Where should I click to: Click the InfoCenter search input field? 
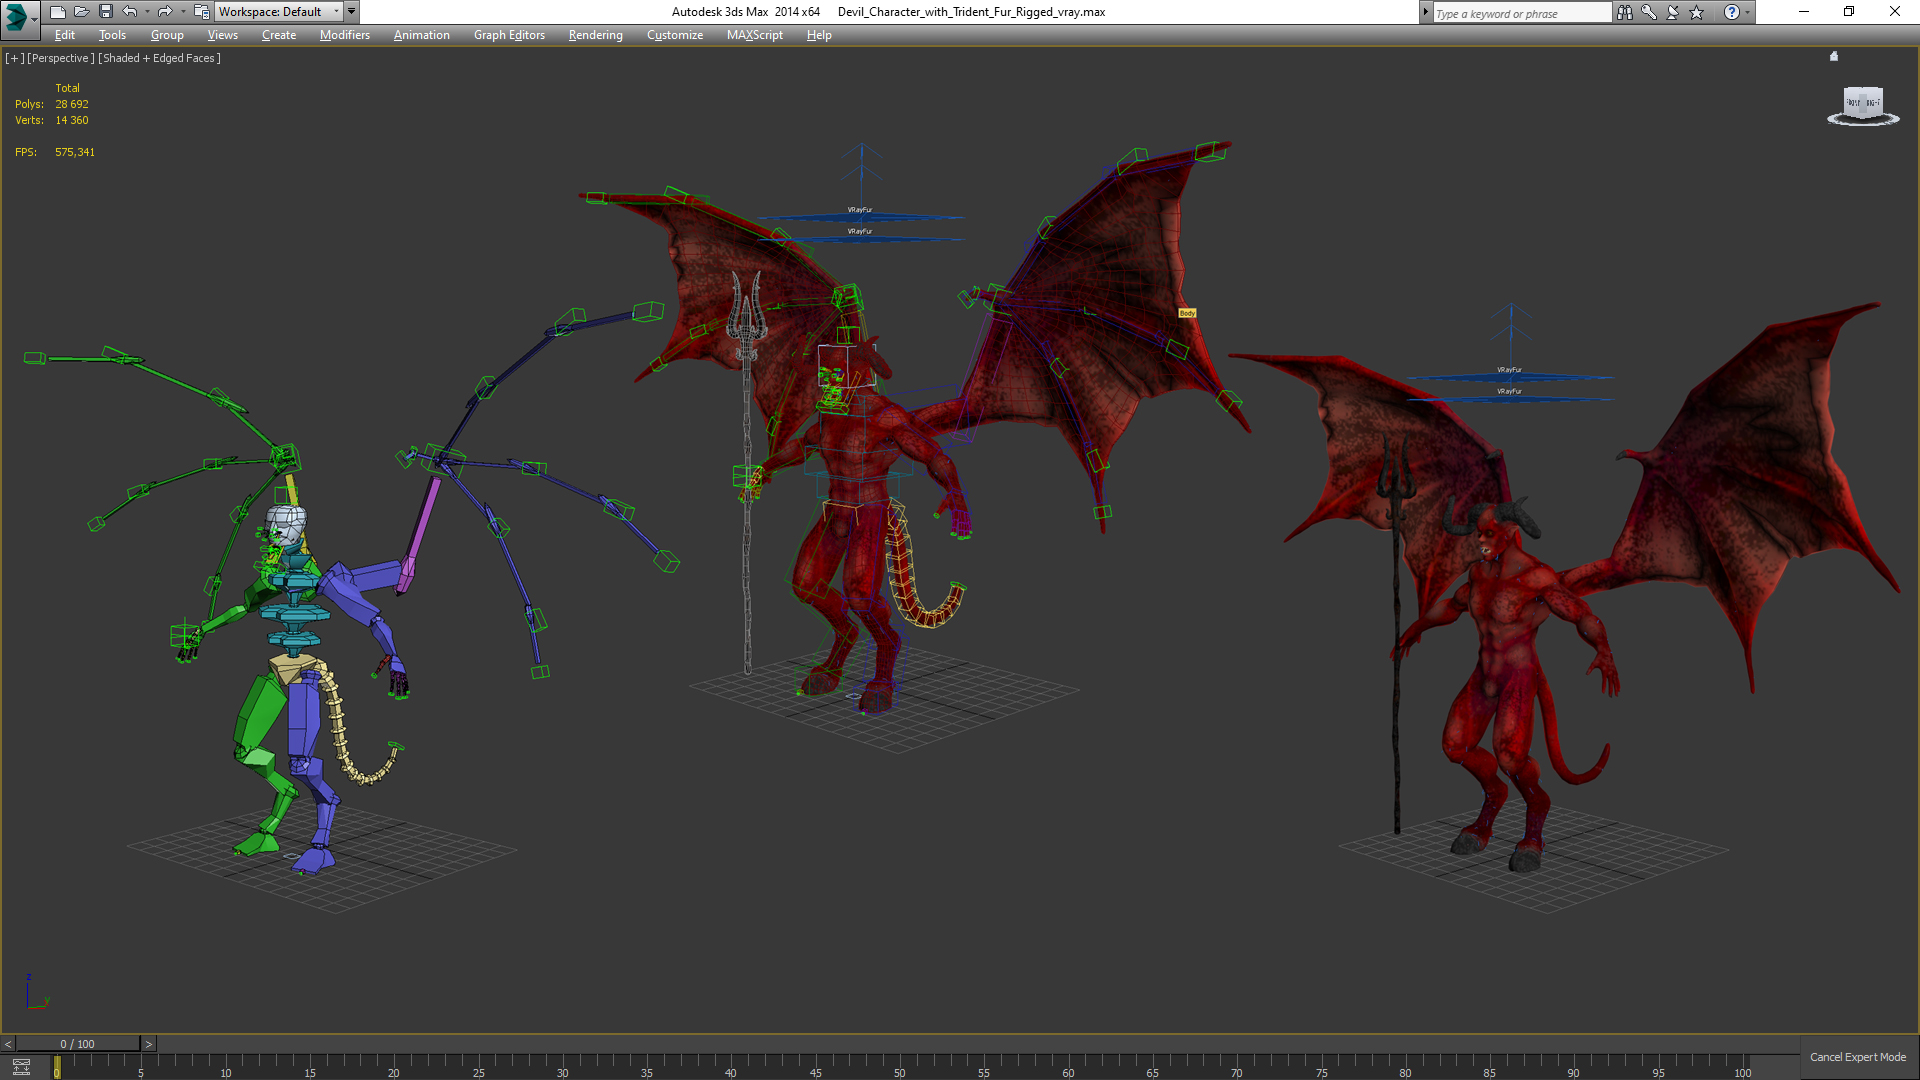tap(1521, 13)
